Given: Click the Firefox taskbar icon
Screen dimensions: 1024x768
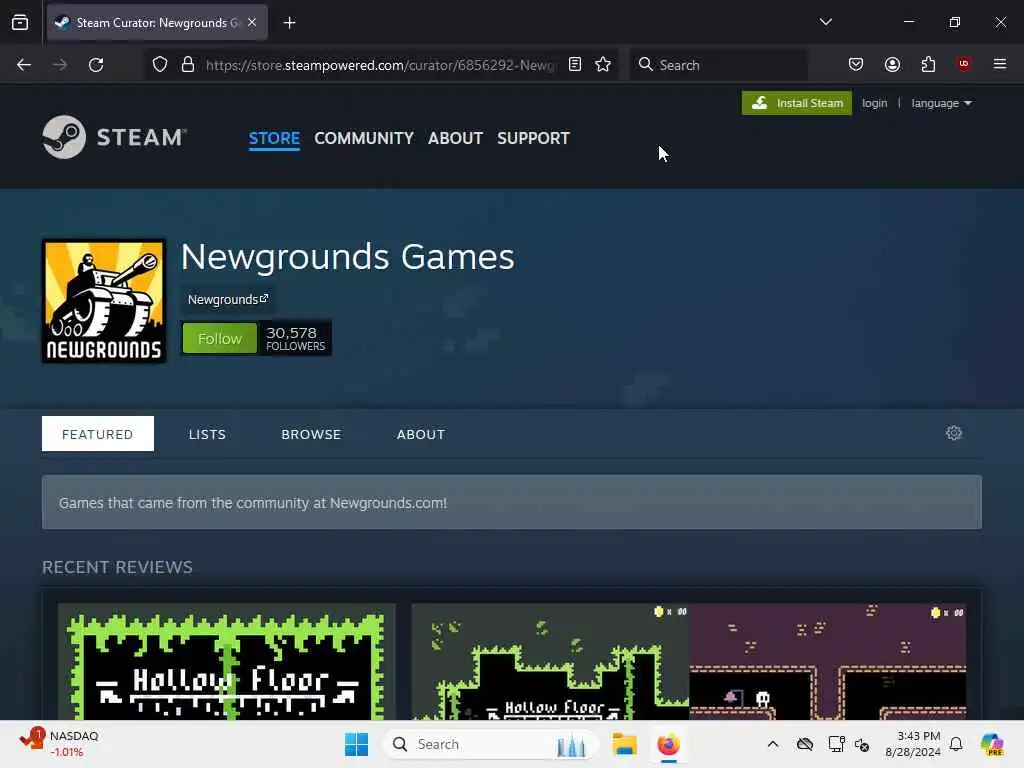Looking at the screenshot, I should [669, 744].
